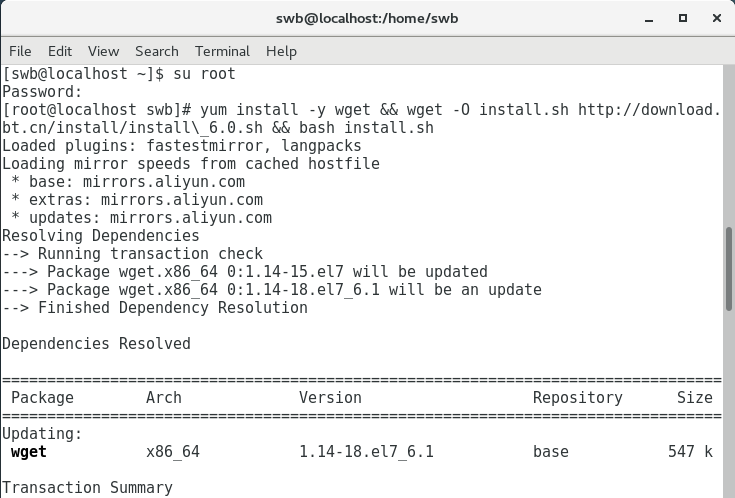Click the 'Transaction Summary' line
The image size is (735, 498).
point(87,488)
